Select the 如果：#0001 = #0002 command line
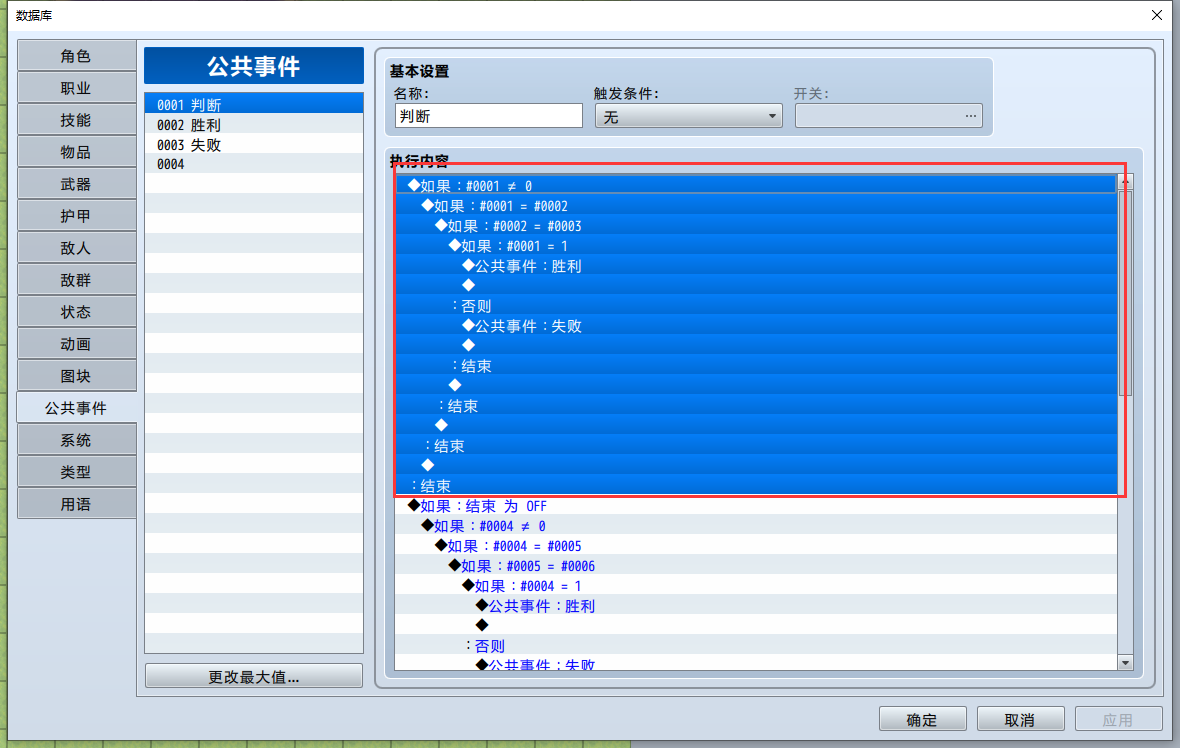1180x748 pixels. [756, 206]
